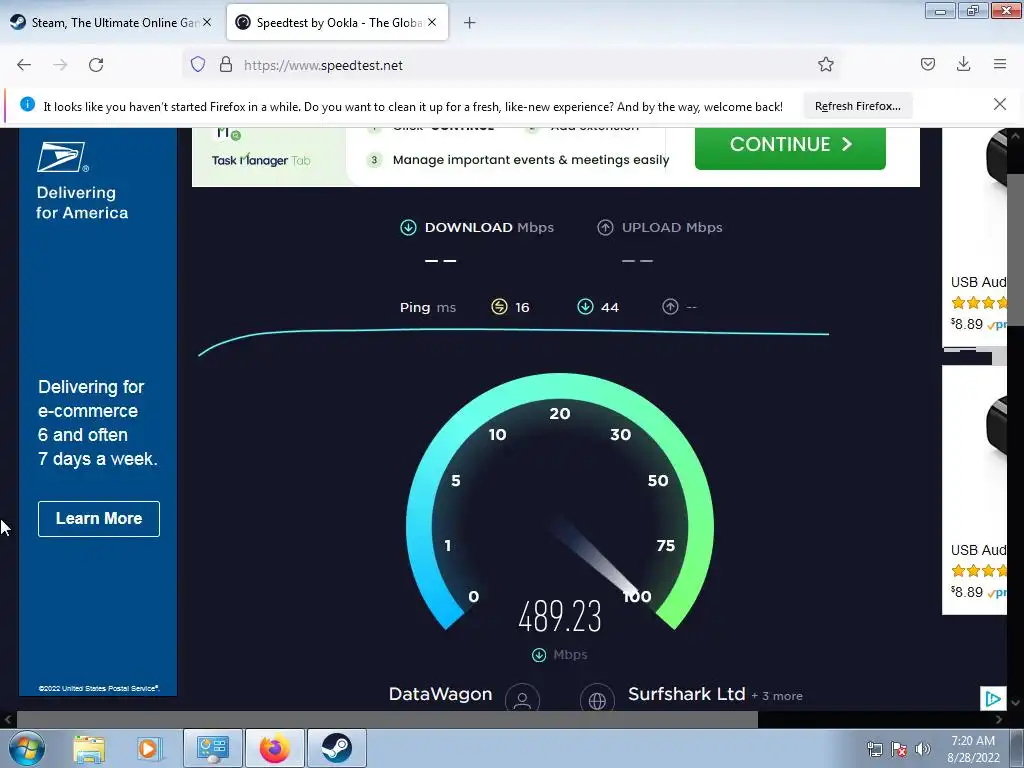Close the Steam browser tab
The width and height of the screenshot is (1024, 768).
[206, 22]
